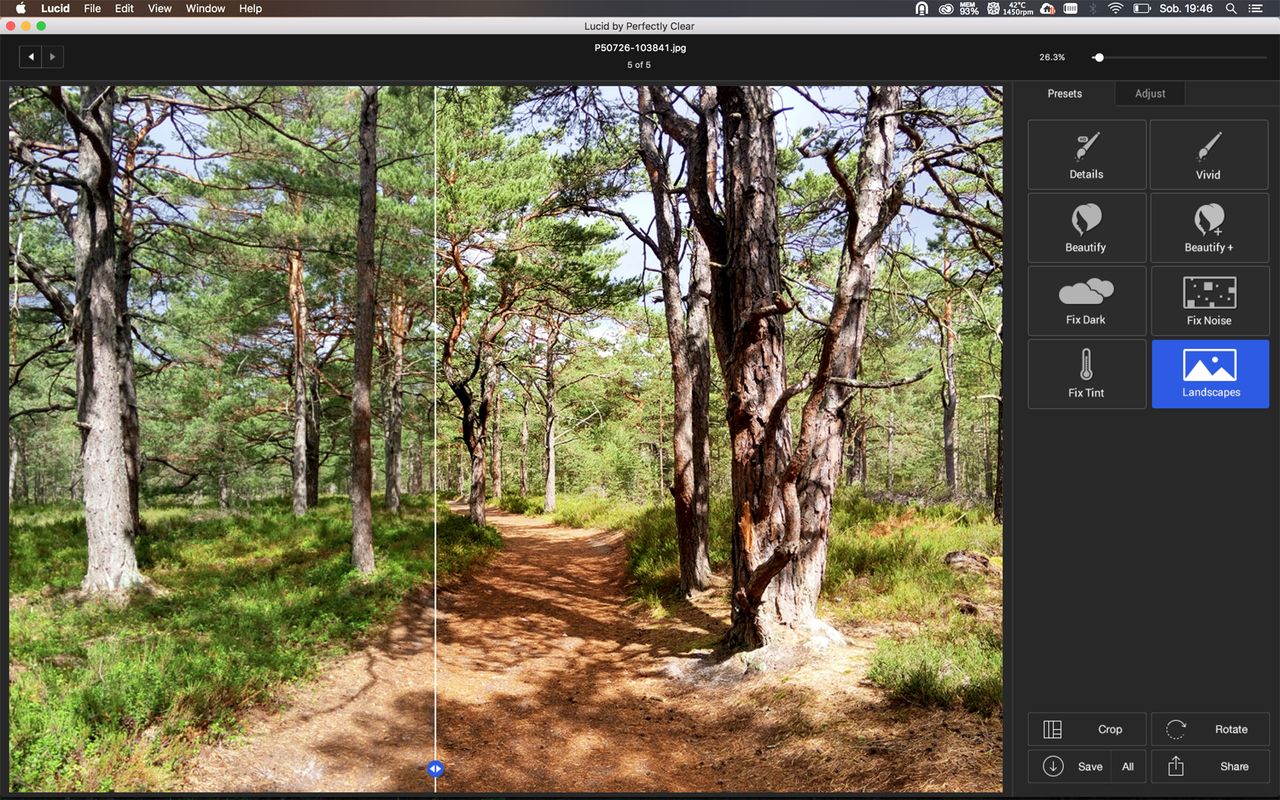The image size is (1280, 800).
Task: Open the View menu
Action: (x=160, y=8)
